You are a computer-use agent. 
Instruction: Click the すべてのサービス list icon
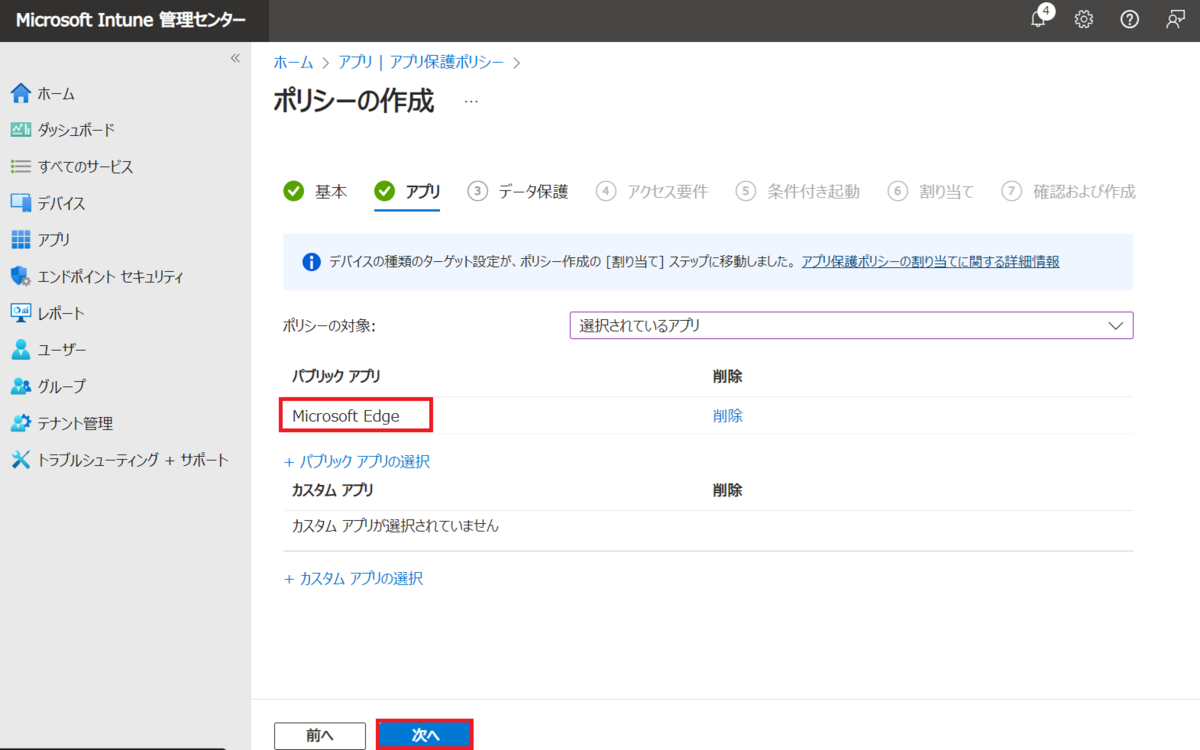(x=21, y=166)
